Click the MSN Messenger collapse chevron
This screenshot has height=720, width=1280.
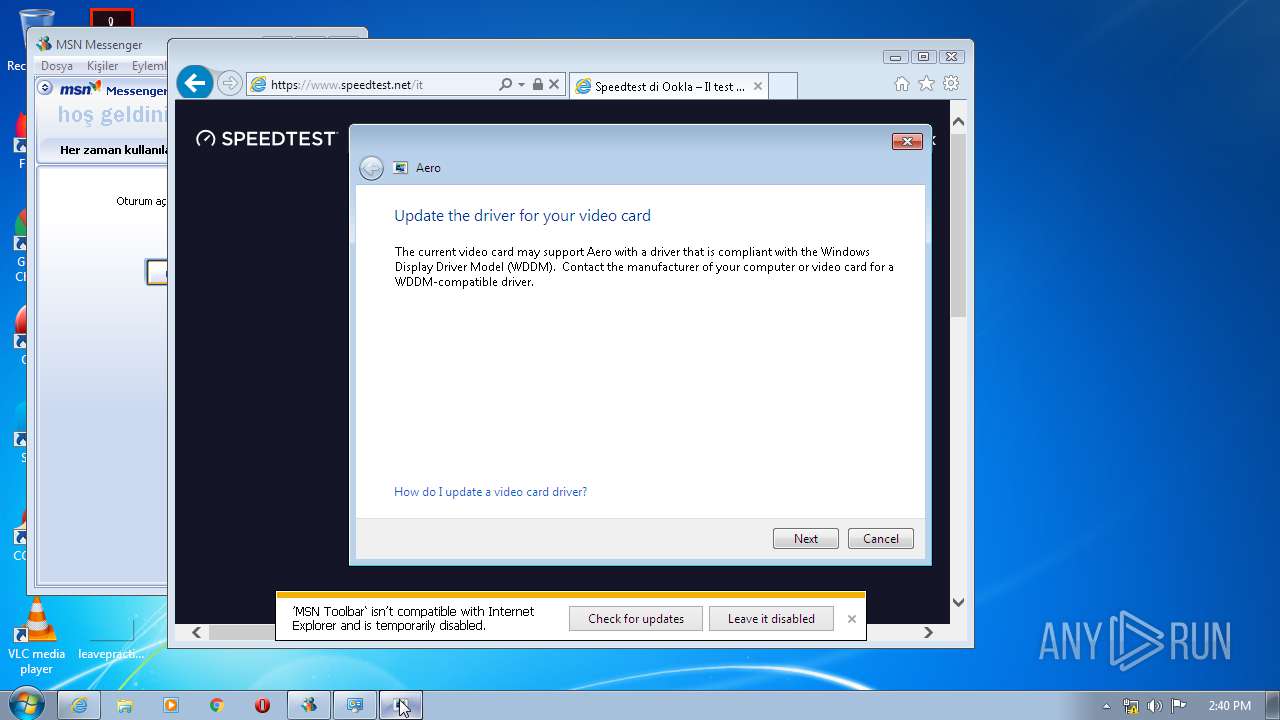[45, 88]
